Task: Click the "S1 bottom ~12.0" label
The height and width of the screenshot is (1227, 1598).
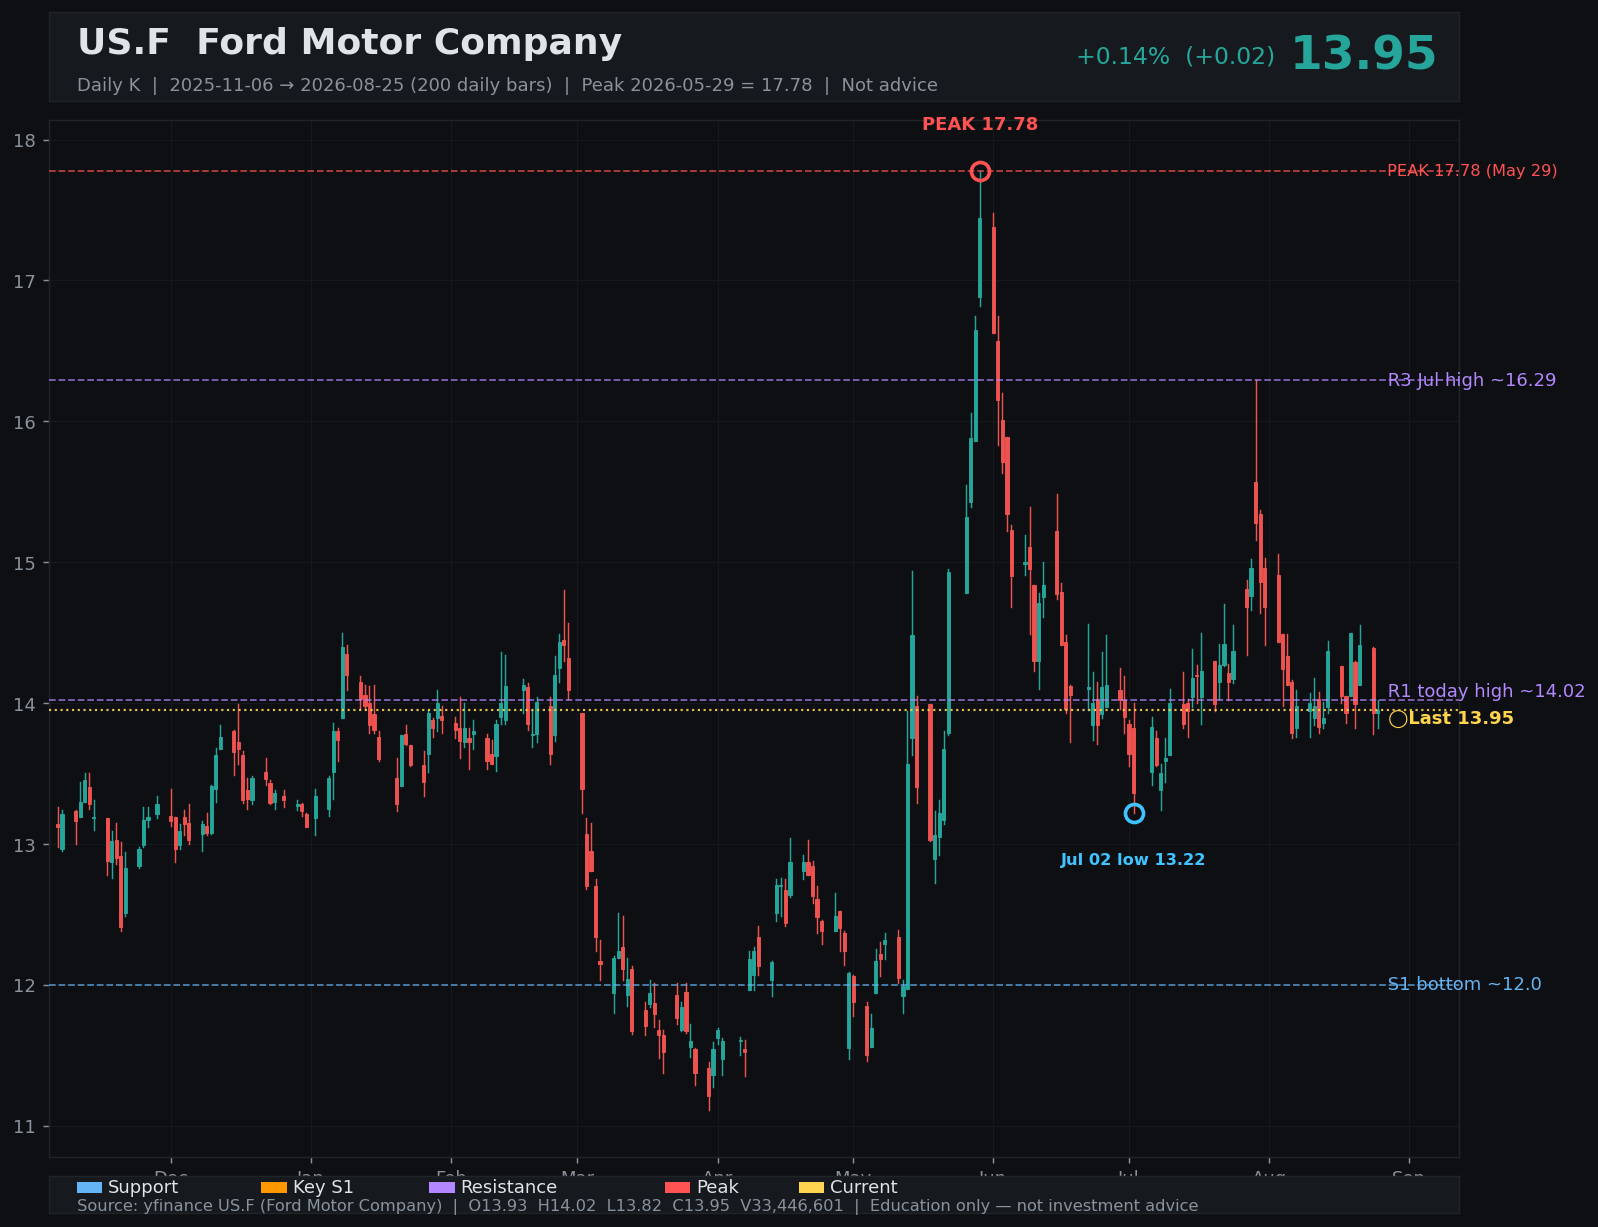Action: pyautogui.click(x=1465, y=984)
